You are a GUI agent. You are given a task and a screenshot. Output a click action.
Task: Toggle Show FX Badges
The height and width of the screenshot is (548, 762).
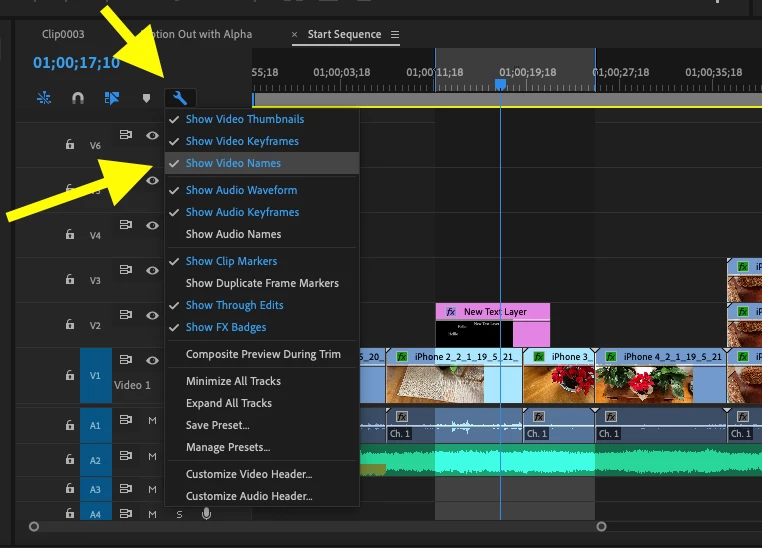[262, 327]
